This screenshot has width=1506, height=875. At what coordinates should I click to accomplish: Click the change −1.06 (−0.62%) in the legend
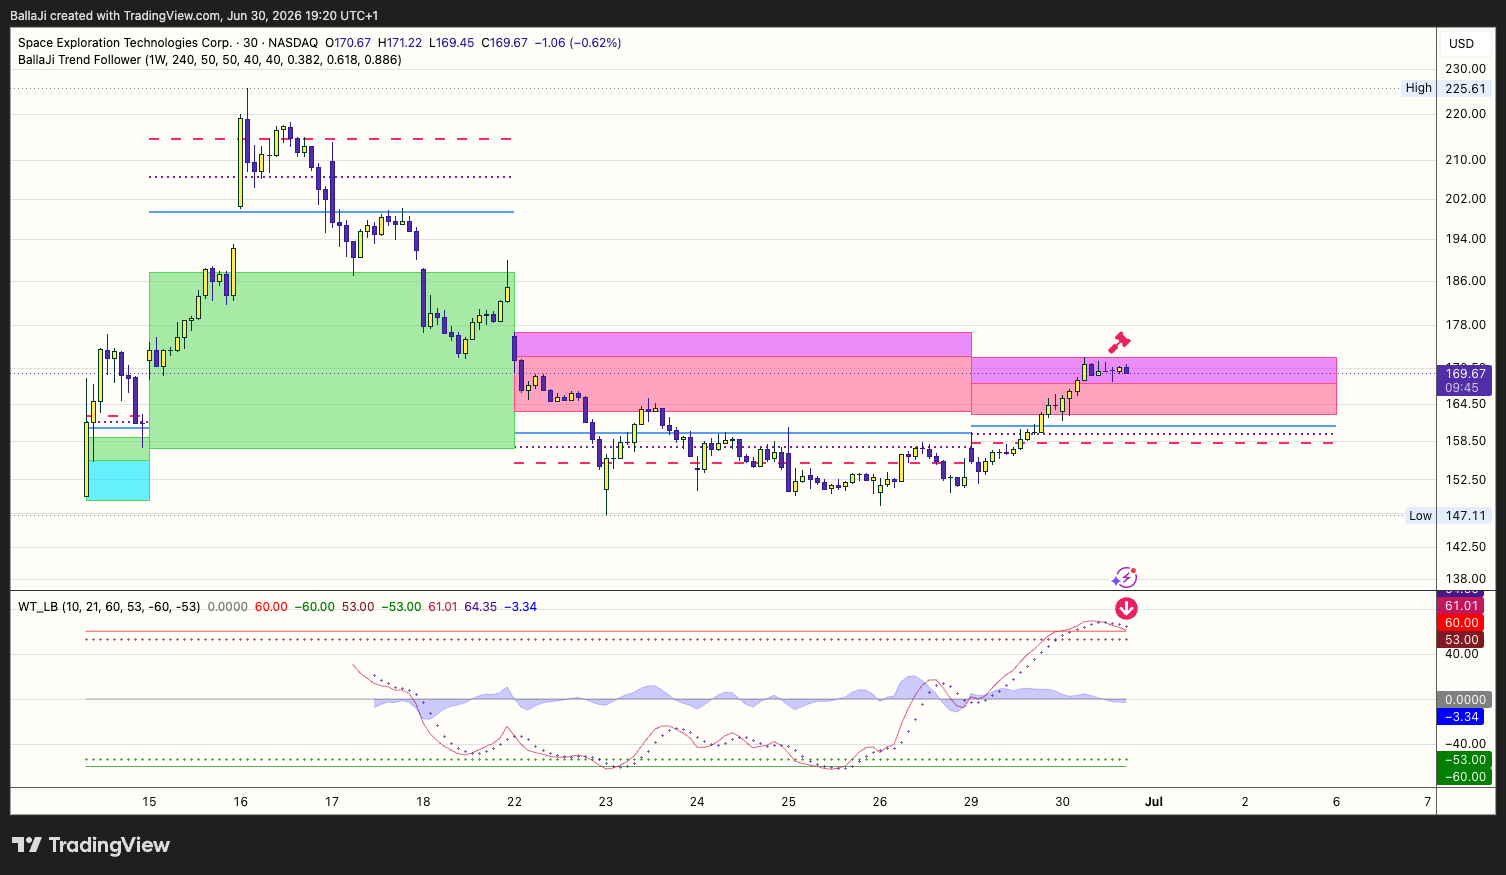(578, 43)
